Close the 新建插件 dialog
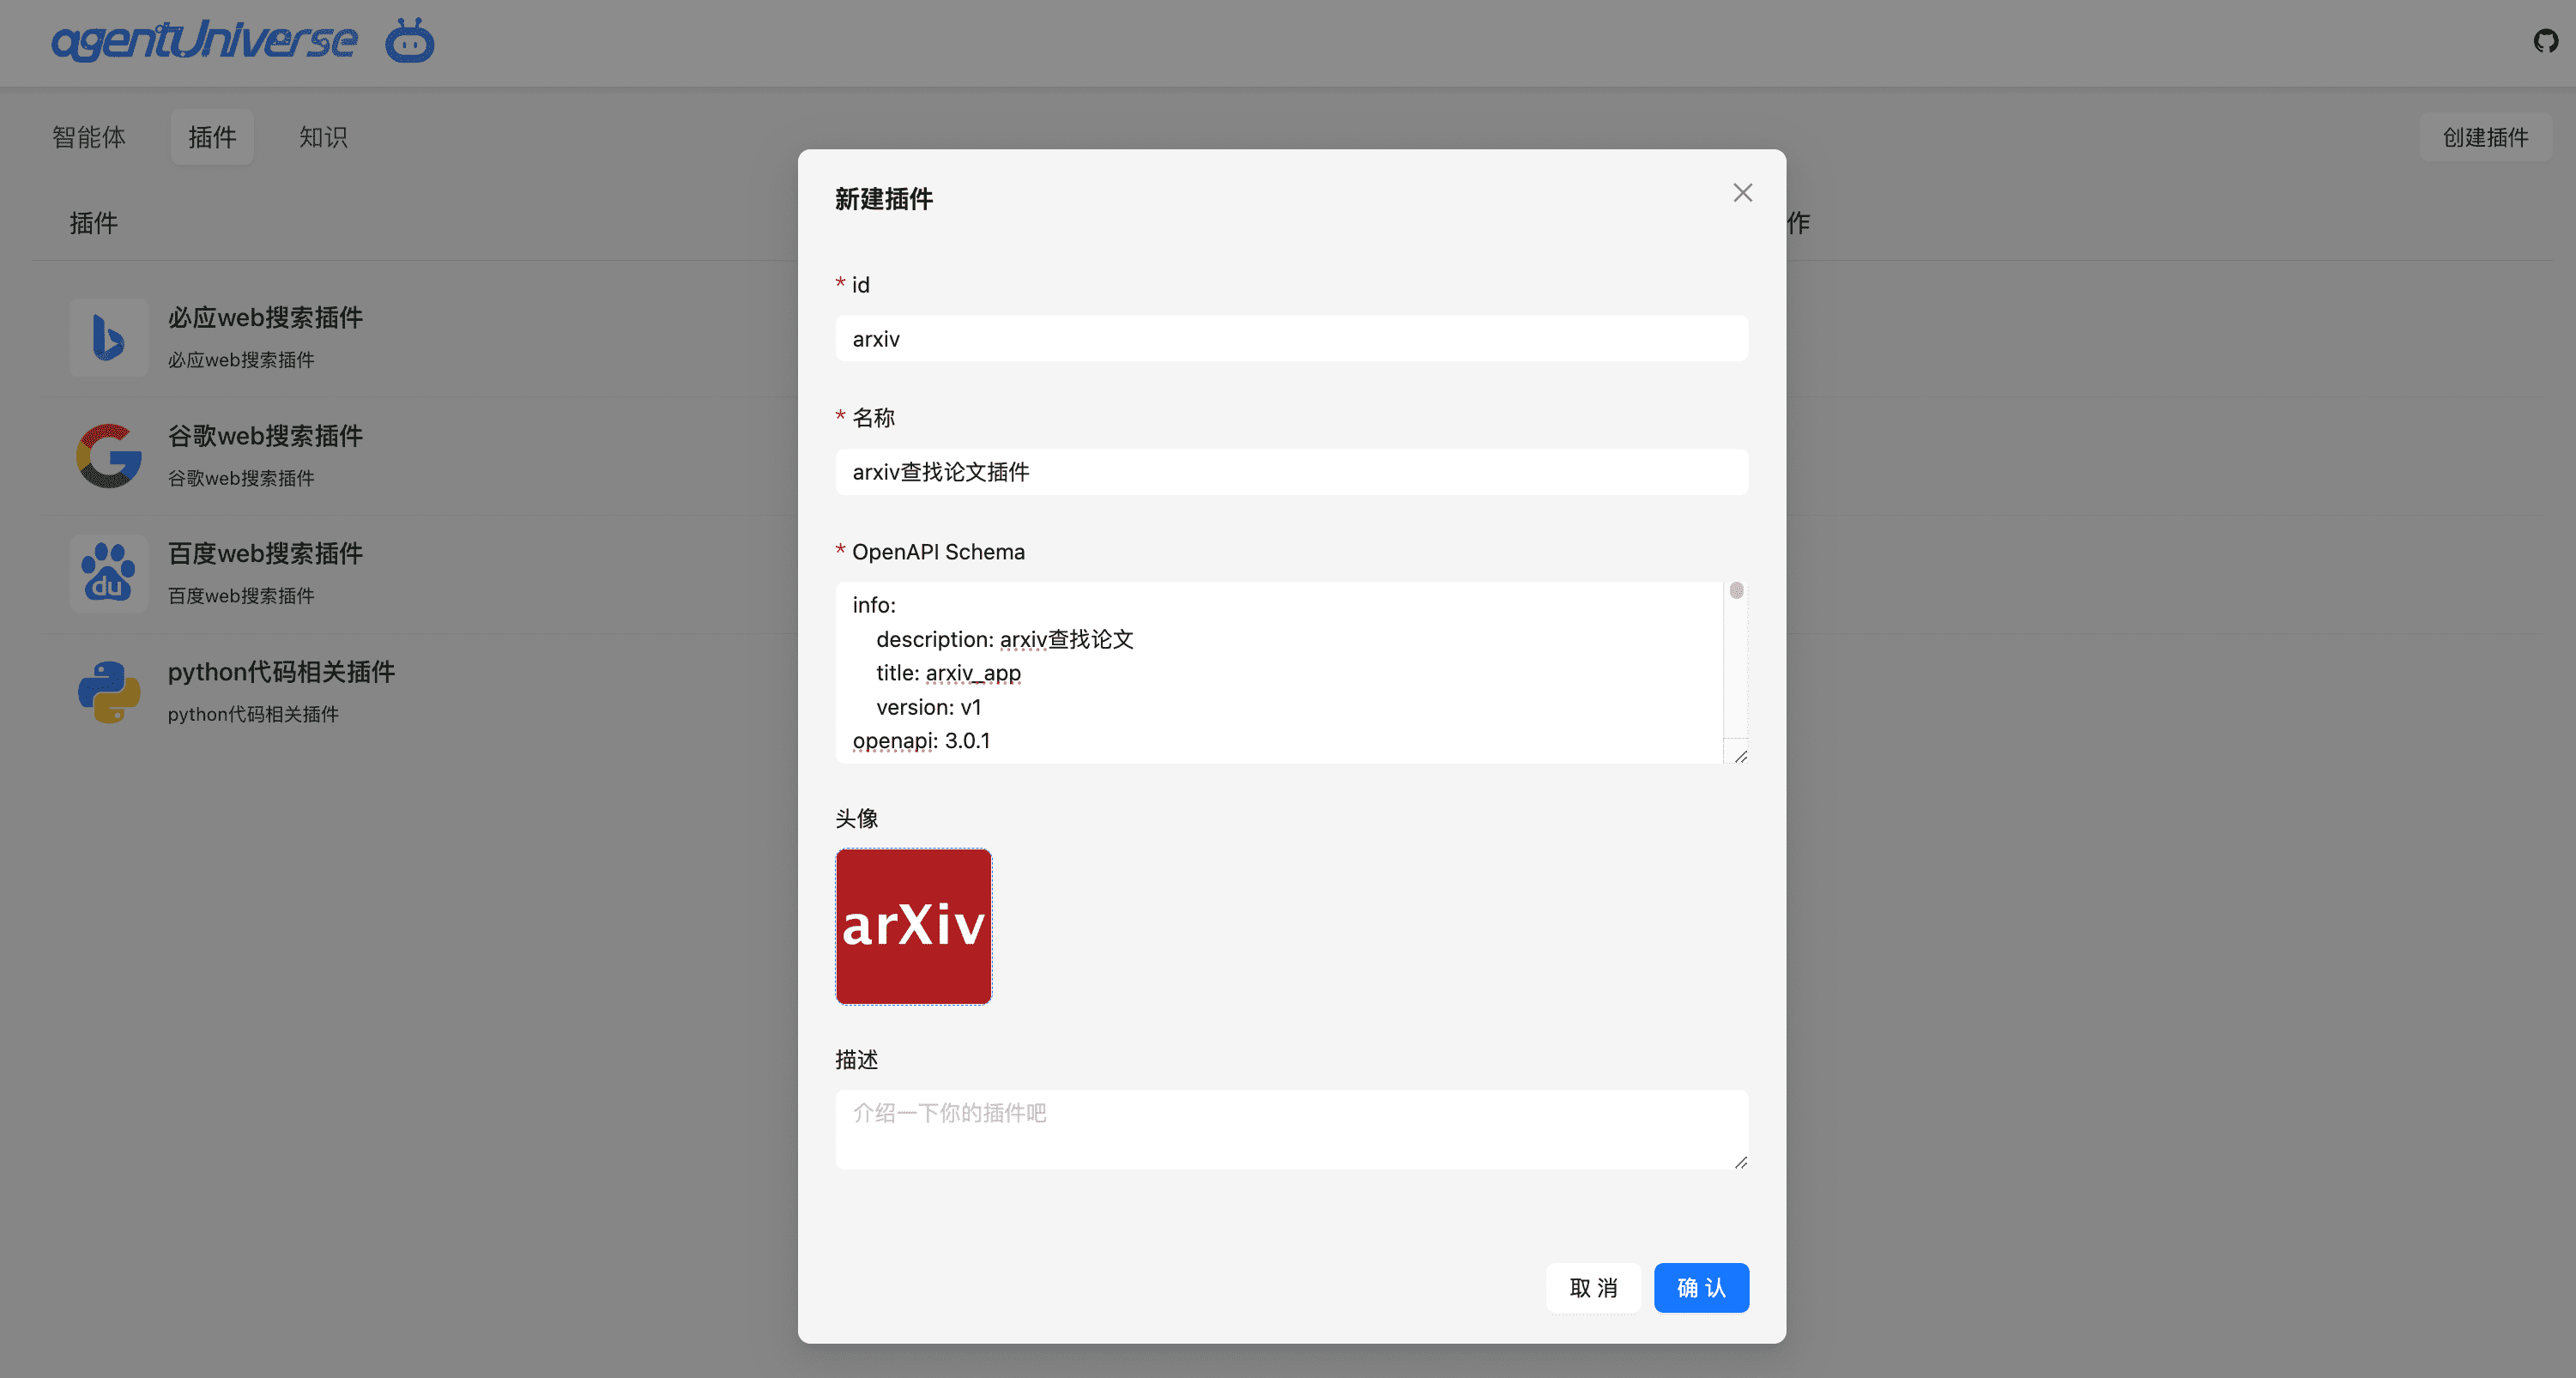This screenshot has height=1378, width=2576. point(1742,192)
